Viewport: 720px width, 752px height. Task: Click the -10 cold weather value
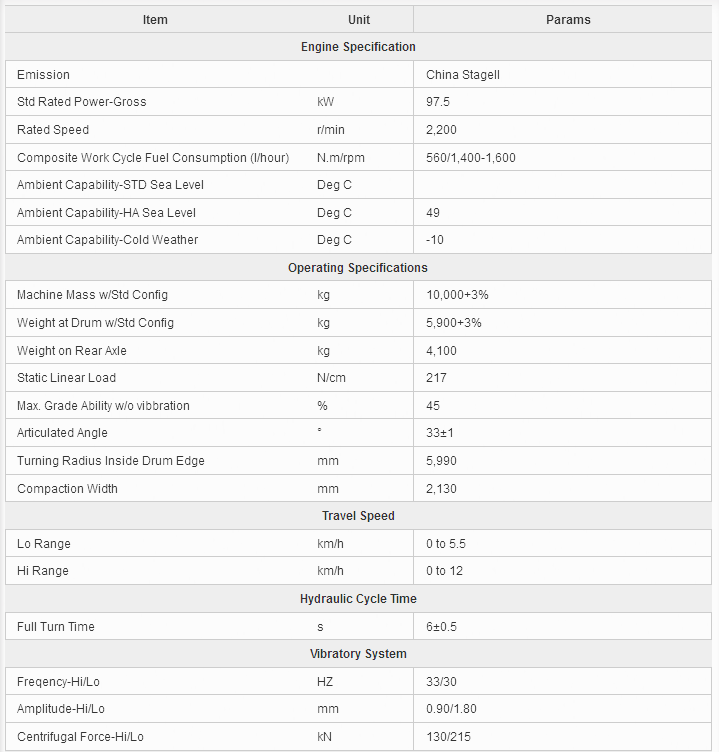coord(435,240)
